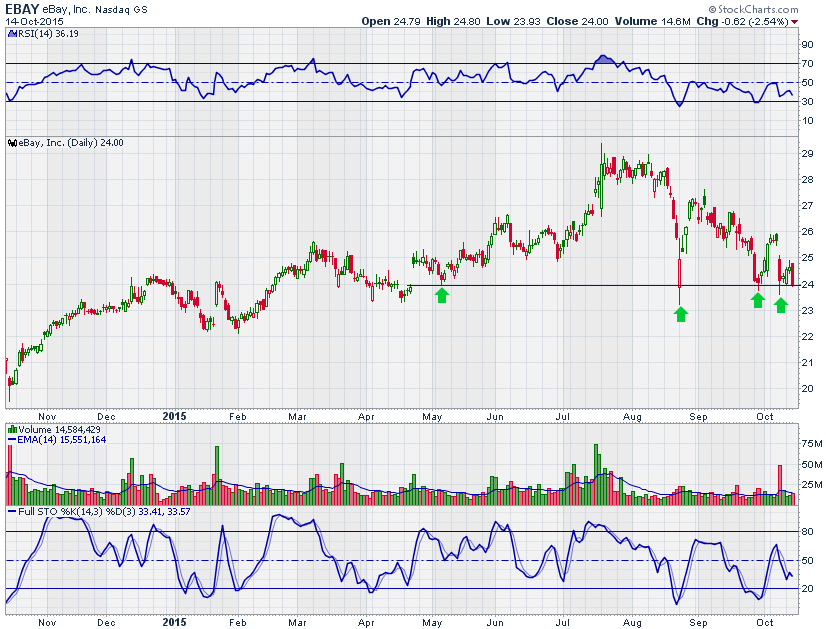
Task: Click the RSI axis value 30
Action: [x=807, y=102]
